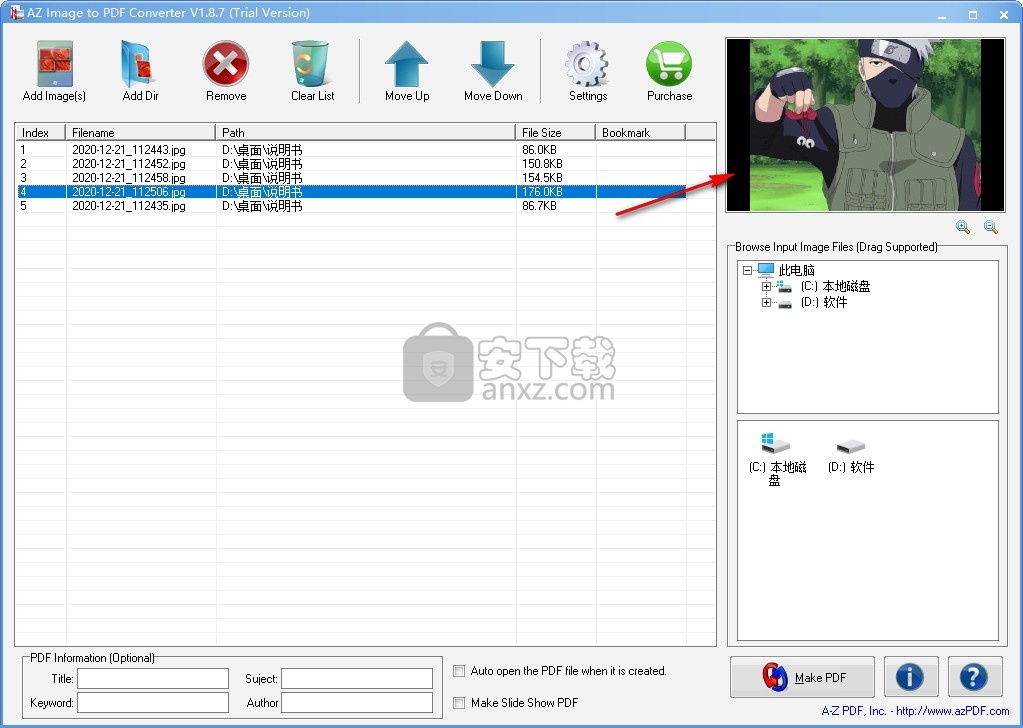Sort by Filename column header
This screenshot has width=1023, height=728.
(140, 132)
